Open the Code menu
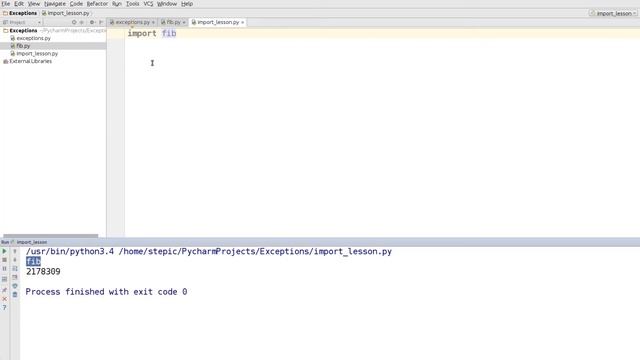This screenshot has width=640, height=360. tap(76, 4)
